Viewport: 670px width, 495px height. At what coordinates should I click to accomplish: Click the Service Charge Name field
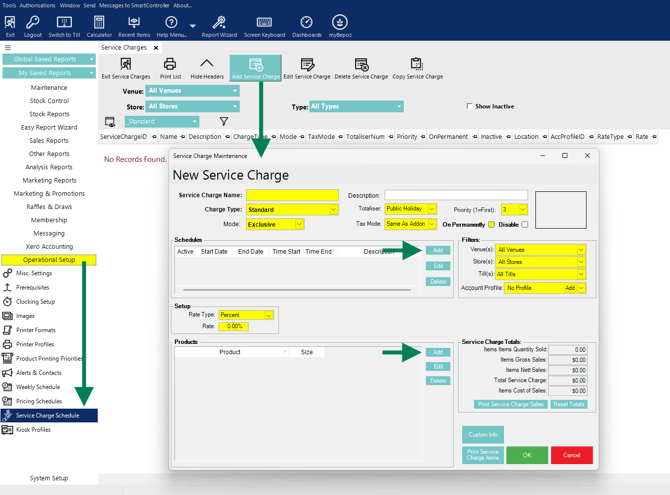click(x=292, y=195)
